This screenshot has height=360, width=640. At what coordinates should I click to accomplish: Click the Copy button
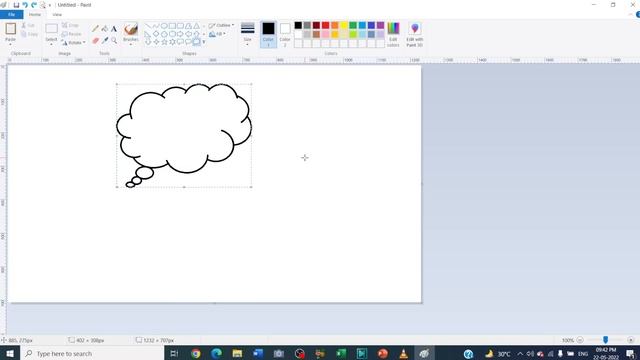click(x=29, y=34)
